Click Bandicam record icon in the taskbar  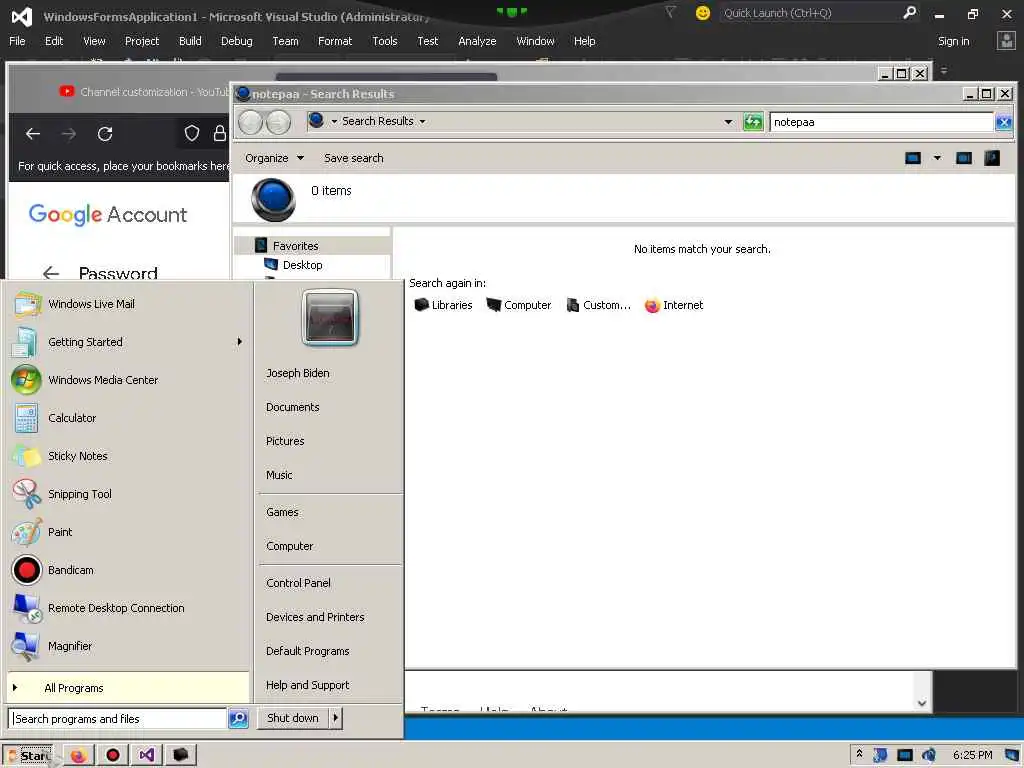pyautogui.click(x=113, y=756)
